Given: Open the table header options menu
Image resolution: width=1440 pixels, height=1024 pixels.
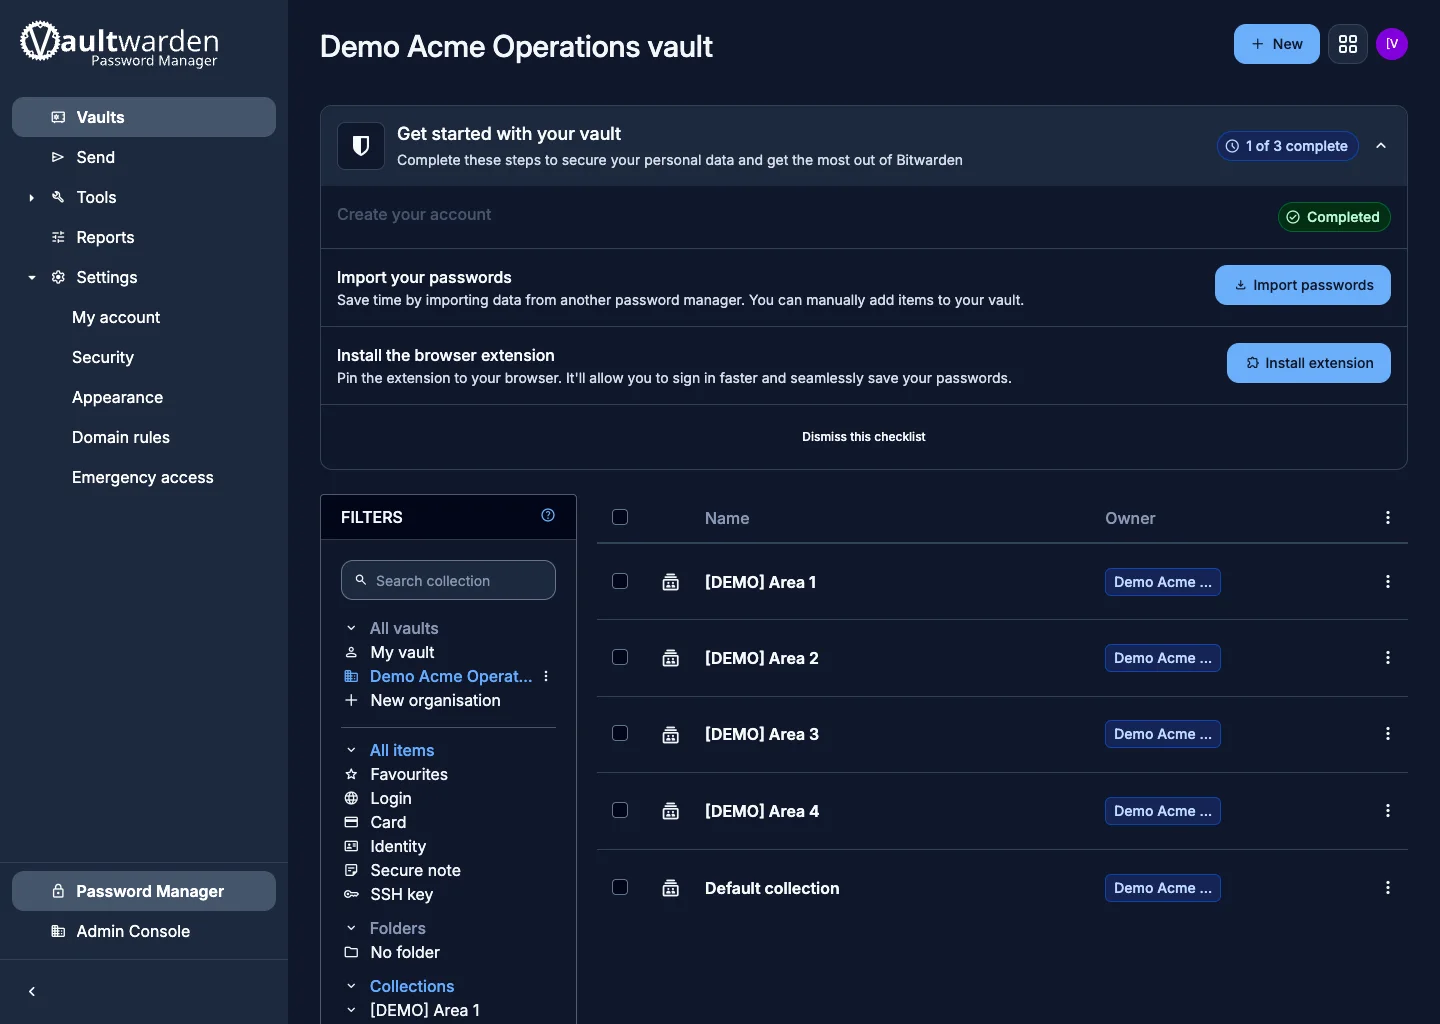Looking at the screenshot, I should point(1388,517).
